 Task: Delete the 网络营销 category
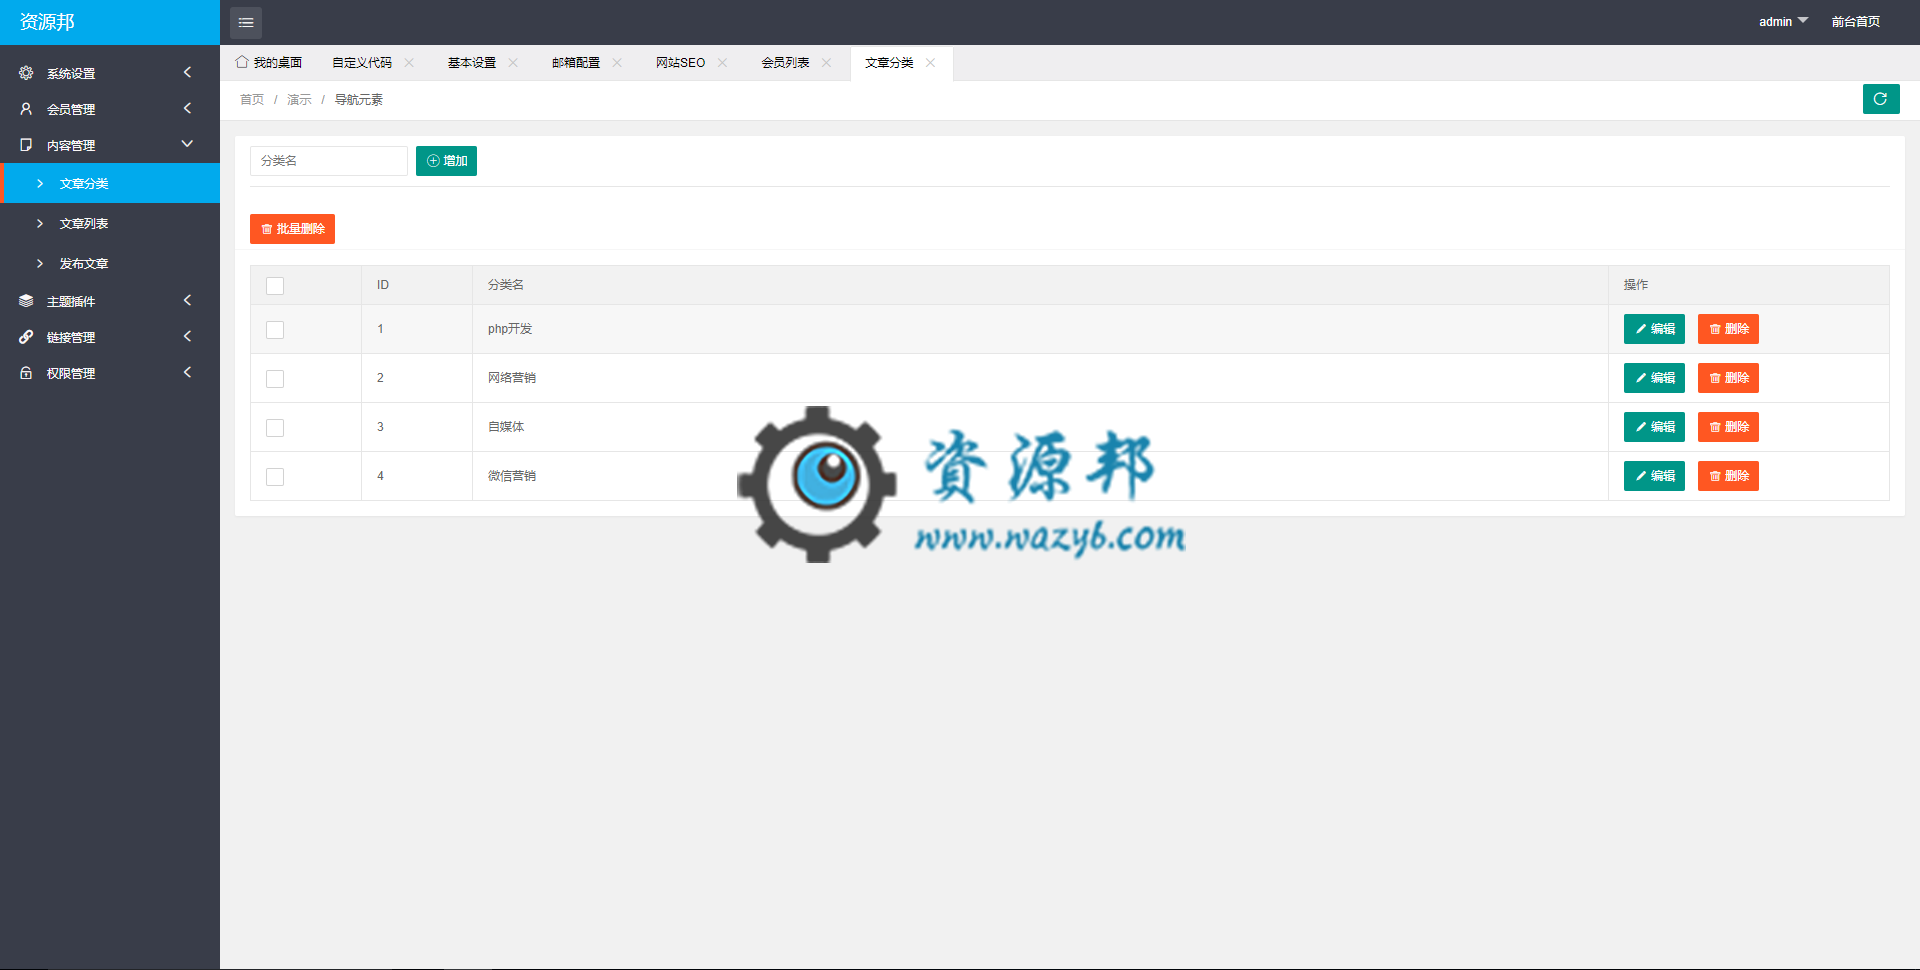click(x=1728, y=378)
